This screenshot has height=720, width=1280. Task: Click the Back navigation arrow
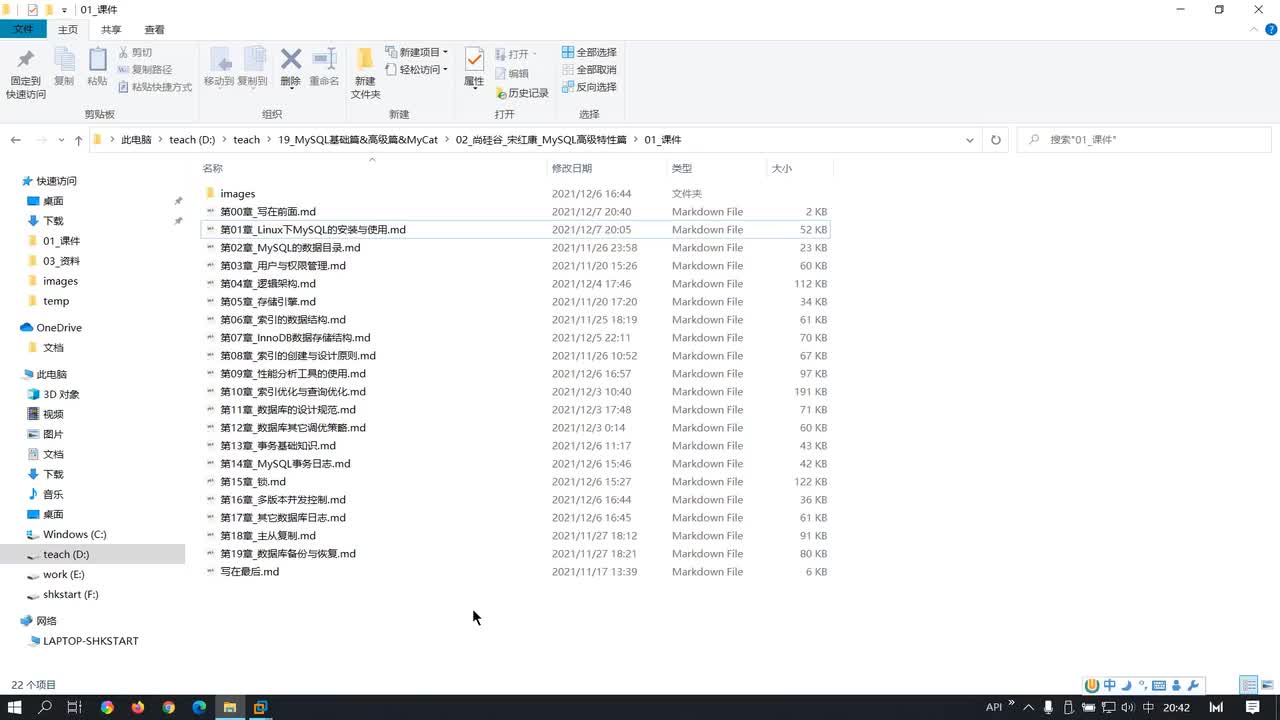point(16,140)
